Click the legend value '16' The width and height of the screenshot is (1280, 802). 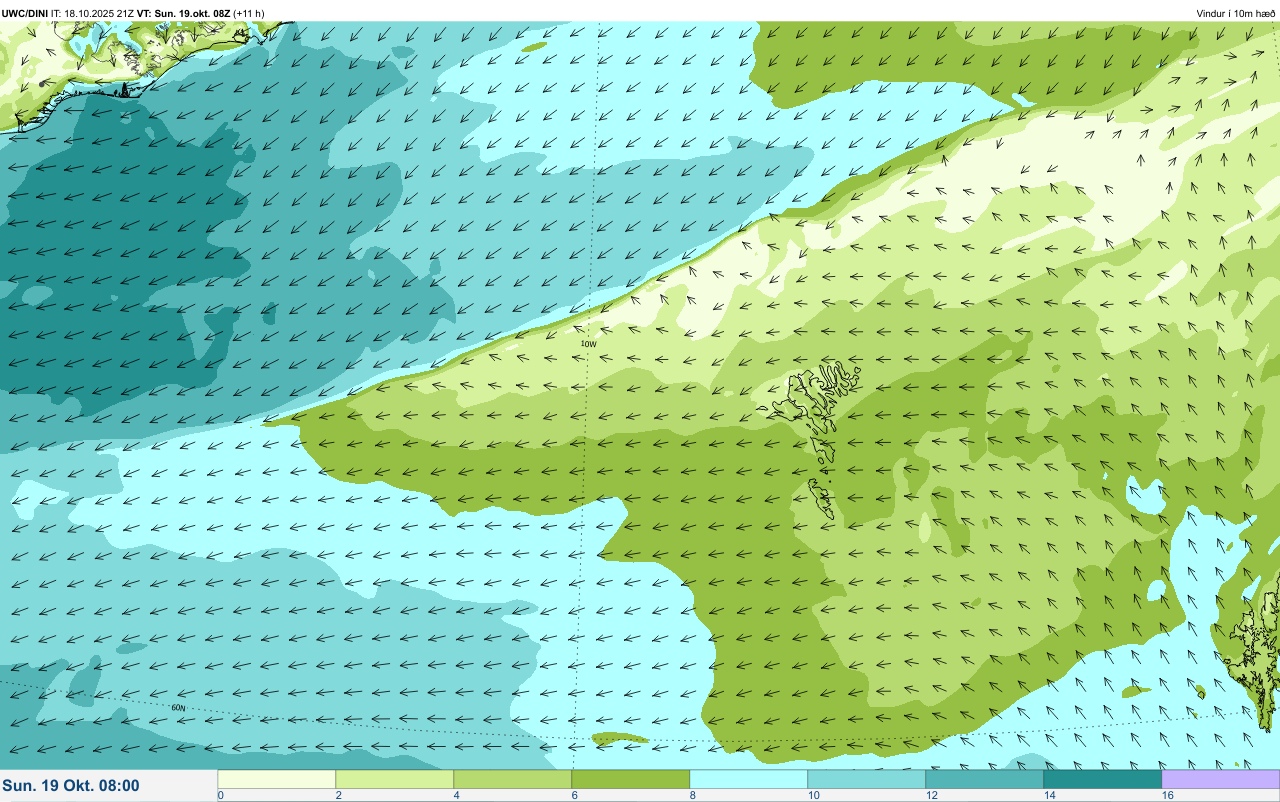(x=1168, y=795)
